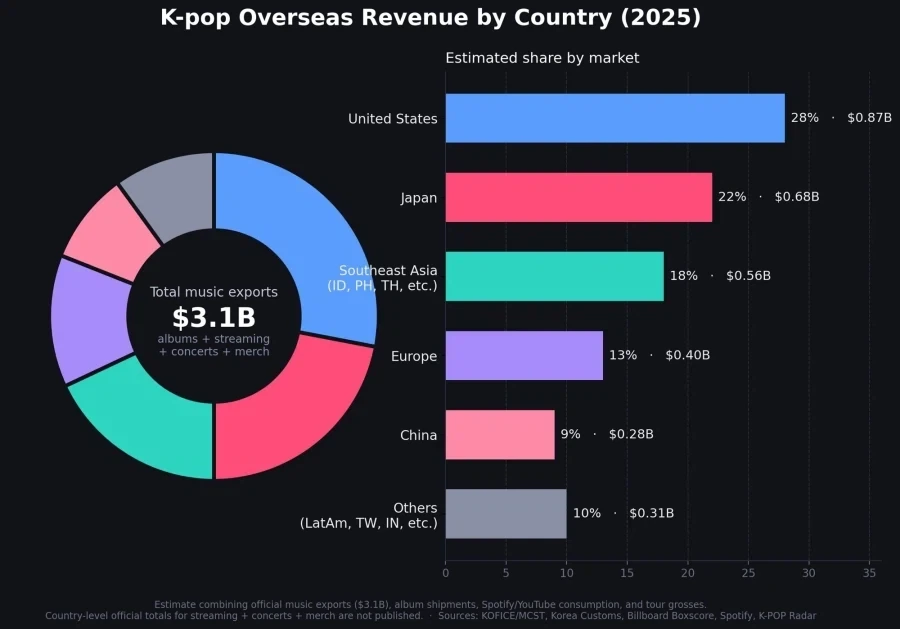Click the 'Japan' axis label
Viewport: 900px width, 629px height.
click(419, 198)
